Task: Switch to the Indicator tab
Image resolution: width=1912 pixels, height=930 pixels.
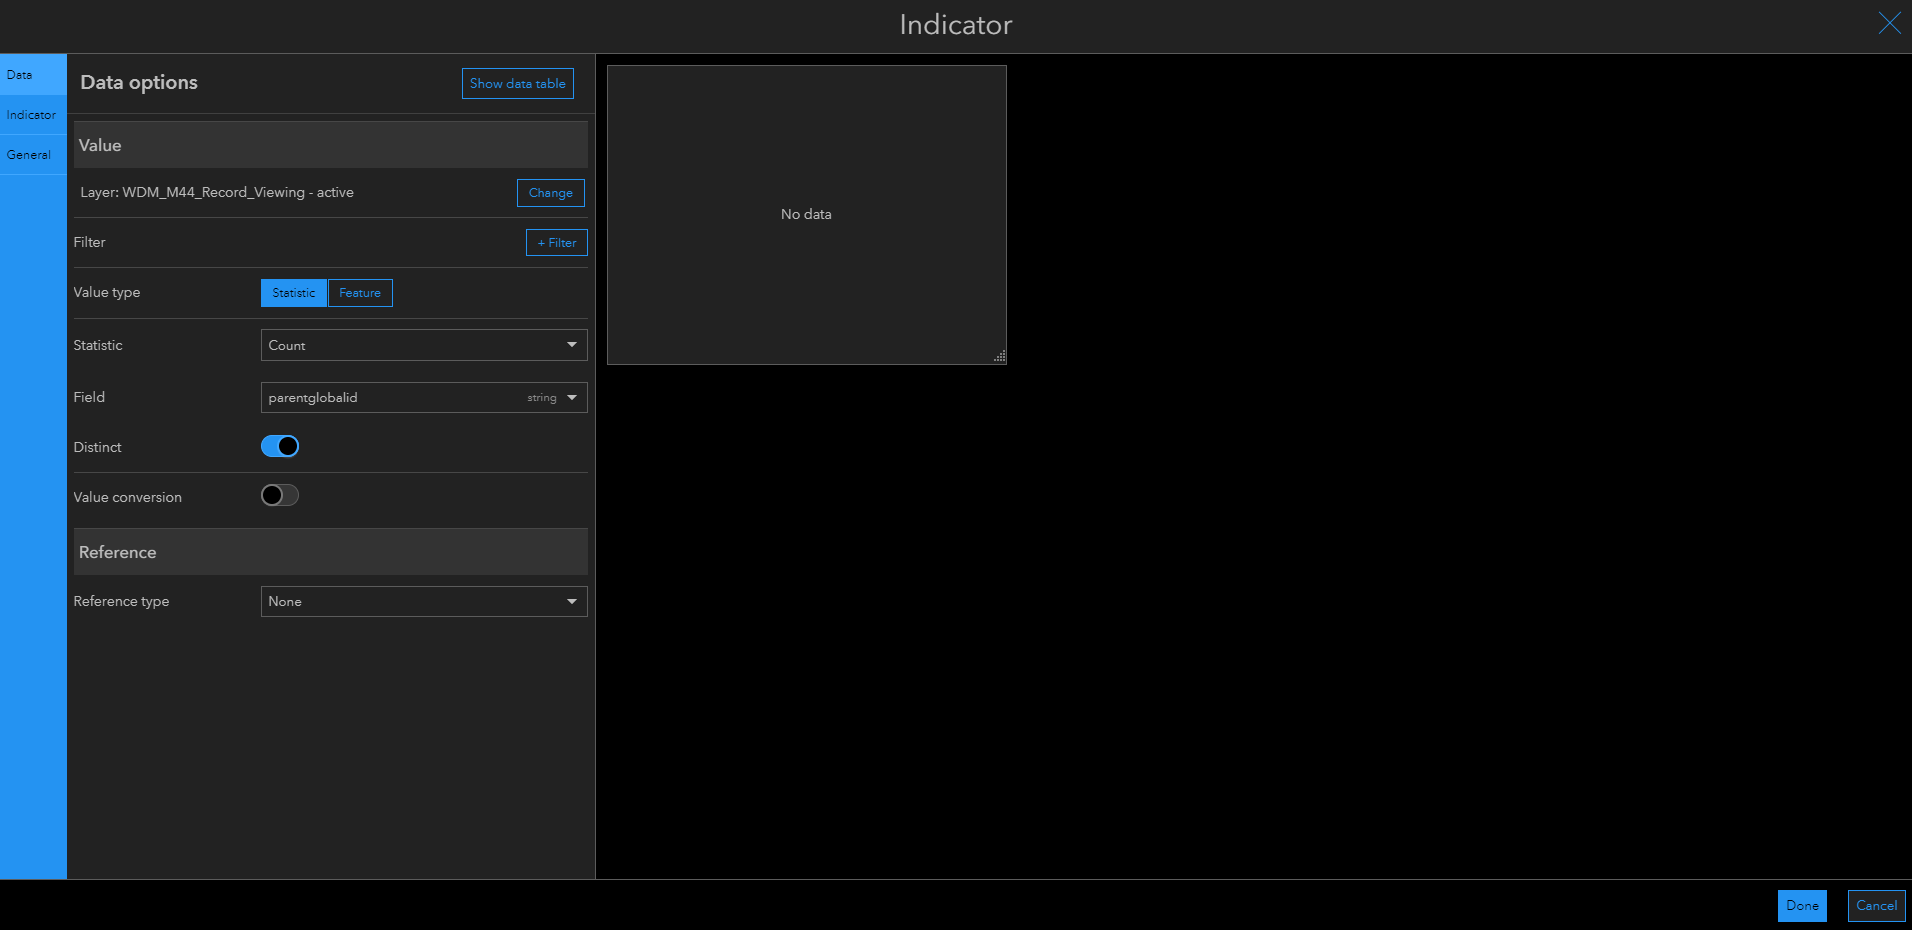Action: [x=33, y=115]
